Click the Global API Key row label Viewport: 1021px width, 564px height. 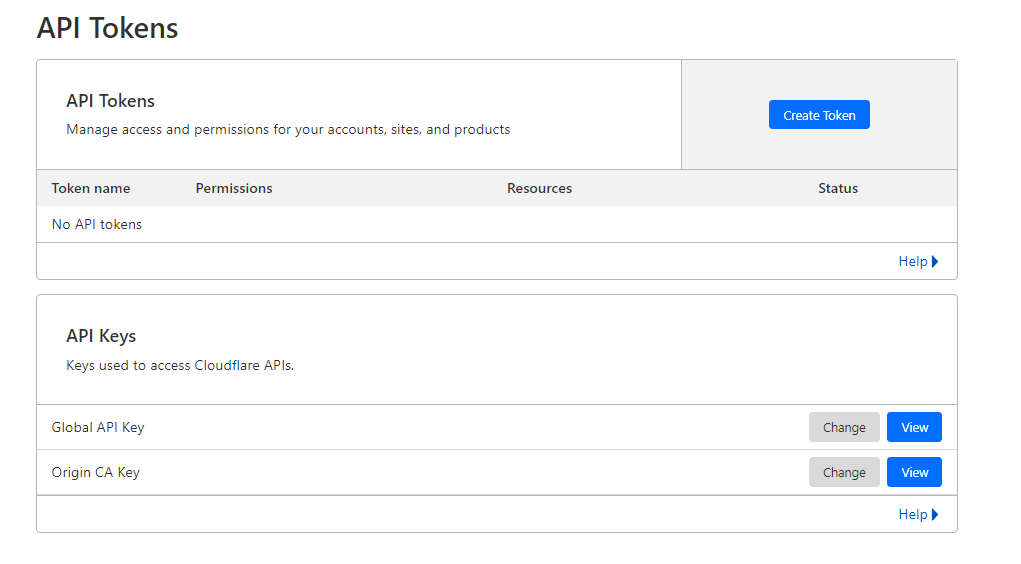pyautogui.click(x=98, y=427)
